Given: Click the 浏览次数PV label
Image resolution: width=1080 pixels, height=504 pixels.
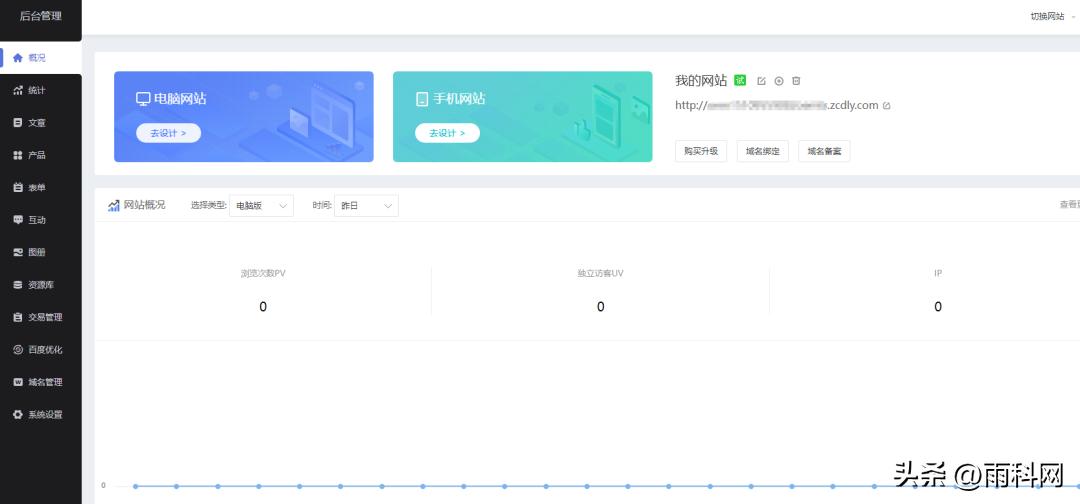Looking at the screenshot, I should 263,273.
